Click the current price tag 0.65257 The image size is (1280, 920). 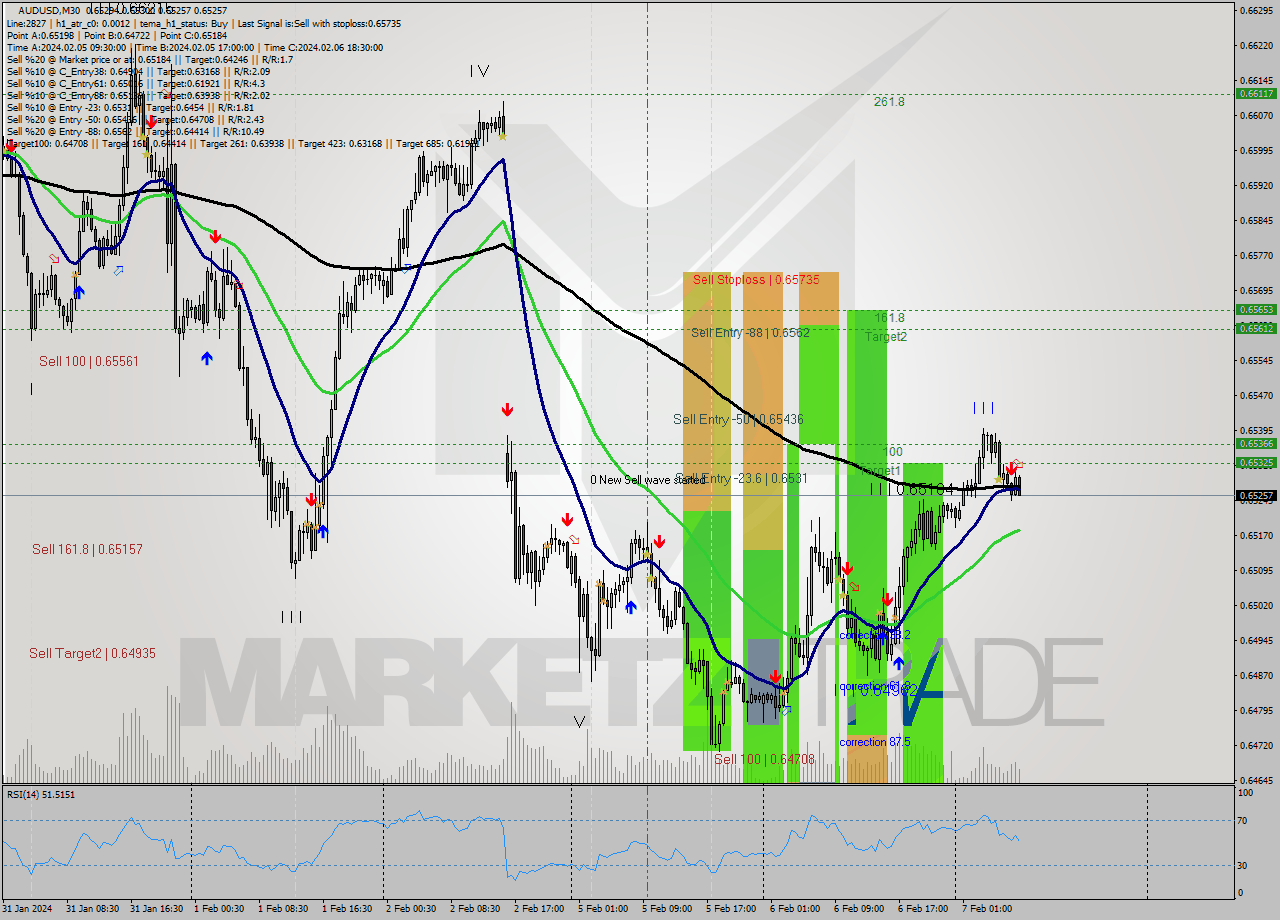tap(1256, 495)
